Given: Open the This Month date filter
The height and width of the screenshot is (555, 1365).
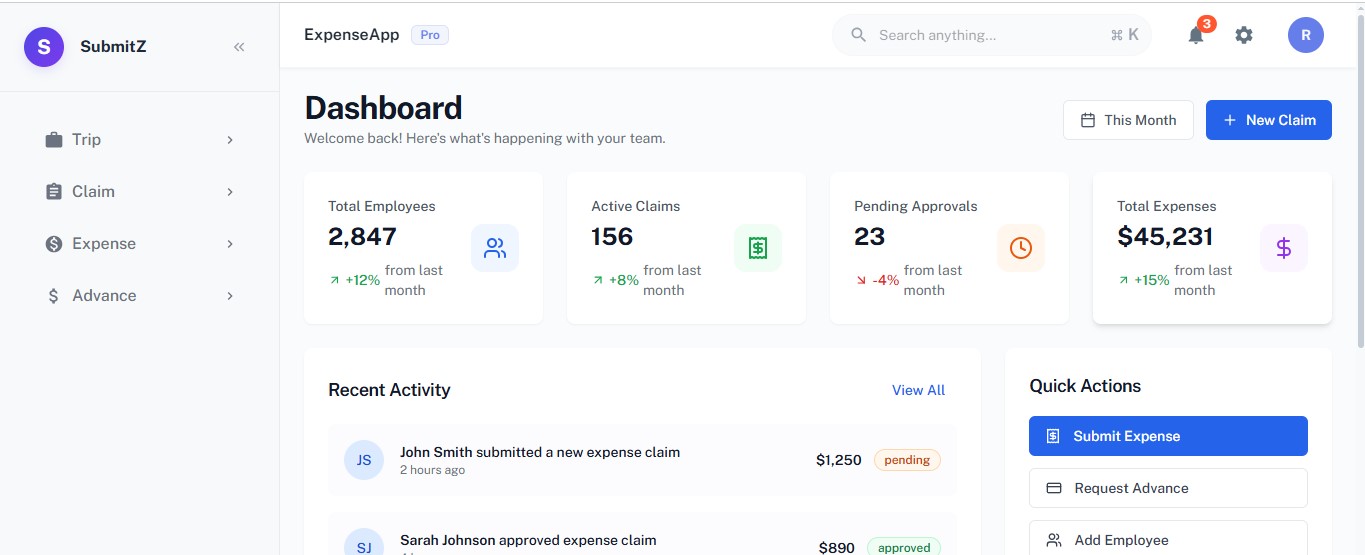Looking at the screenshot, I should click(x=1128, y=120).
